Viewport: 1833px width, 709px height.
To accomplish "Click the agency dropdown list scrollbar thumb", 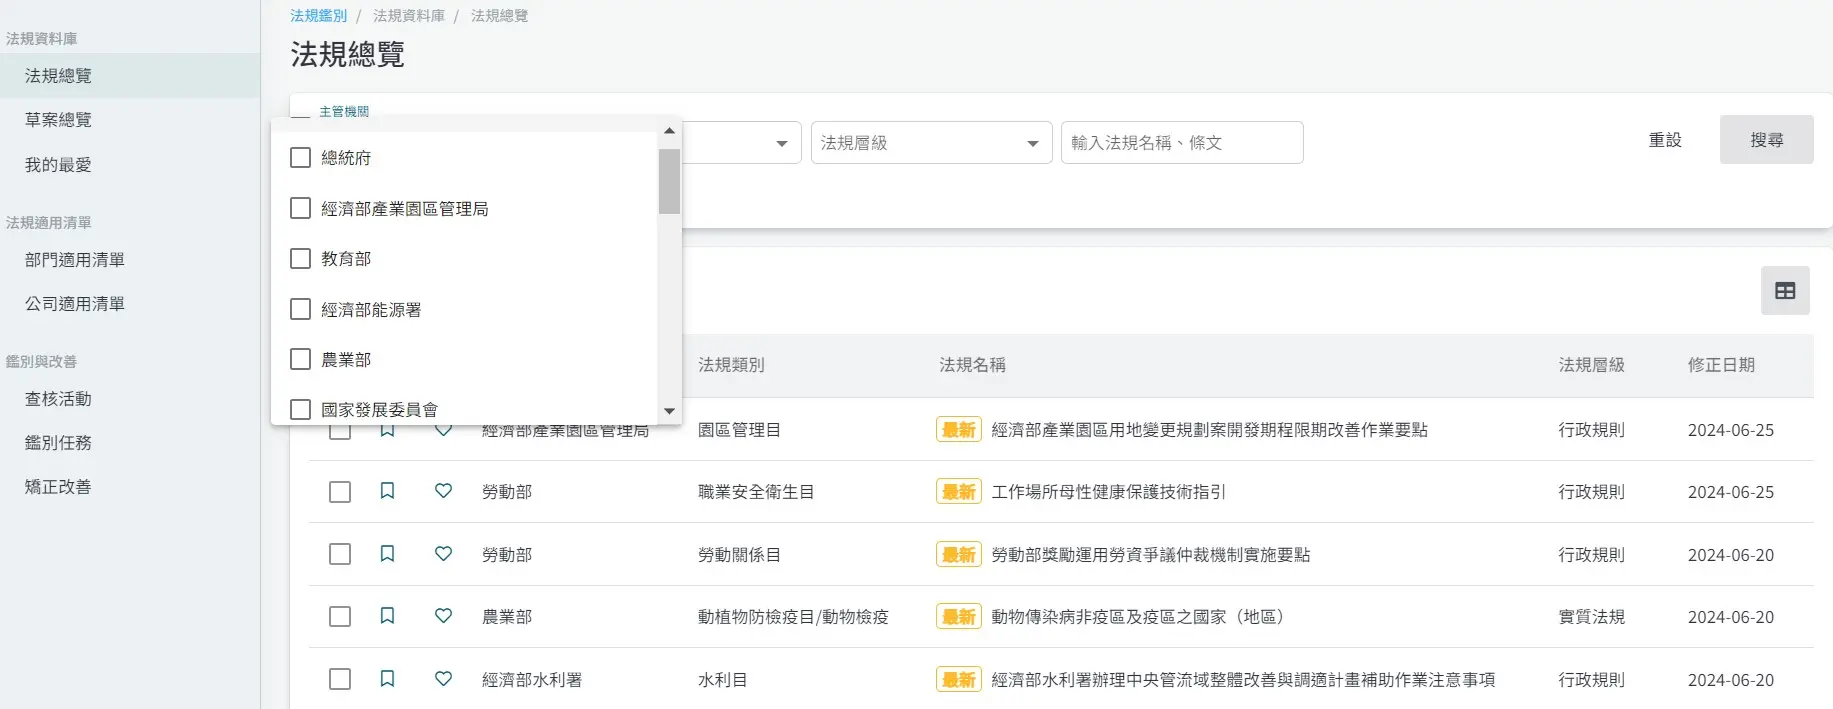I will click(669, 181).
